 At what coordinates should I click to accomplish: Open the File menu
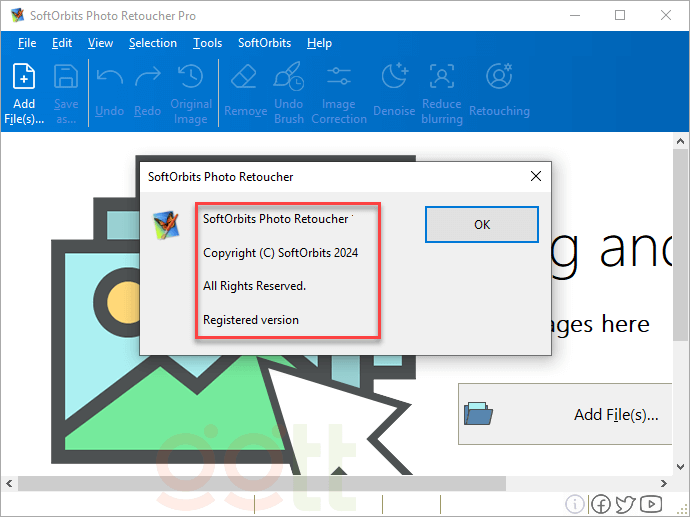(x=27, y=43)
